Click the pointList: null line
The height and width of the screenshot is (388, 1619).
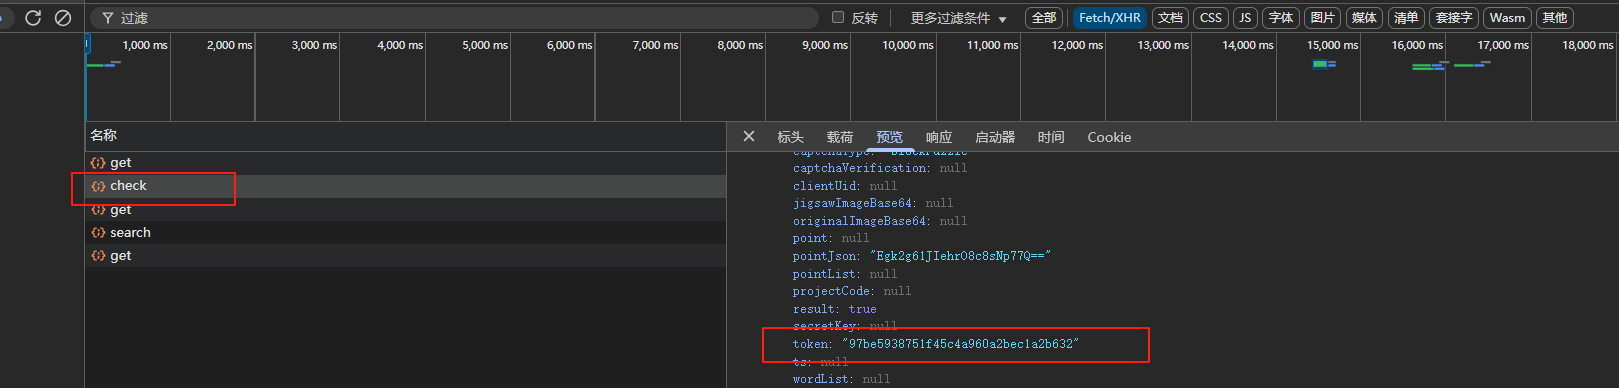pyautogui.click(x=845, y=274)
